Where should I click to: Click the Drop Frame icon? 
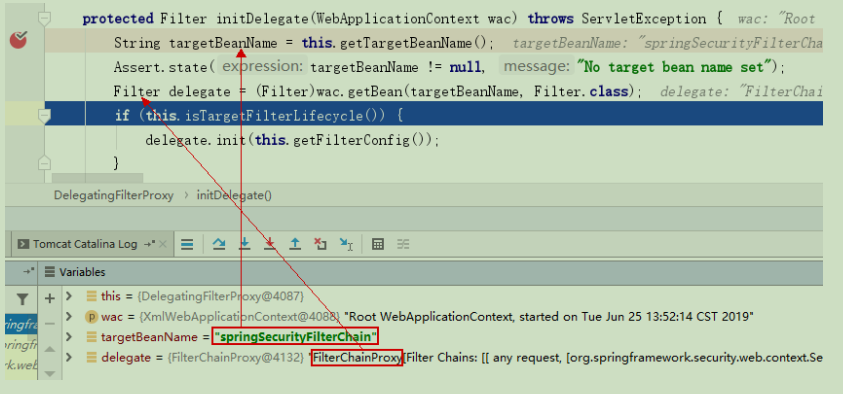320,245
